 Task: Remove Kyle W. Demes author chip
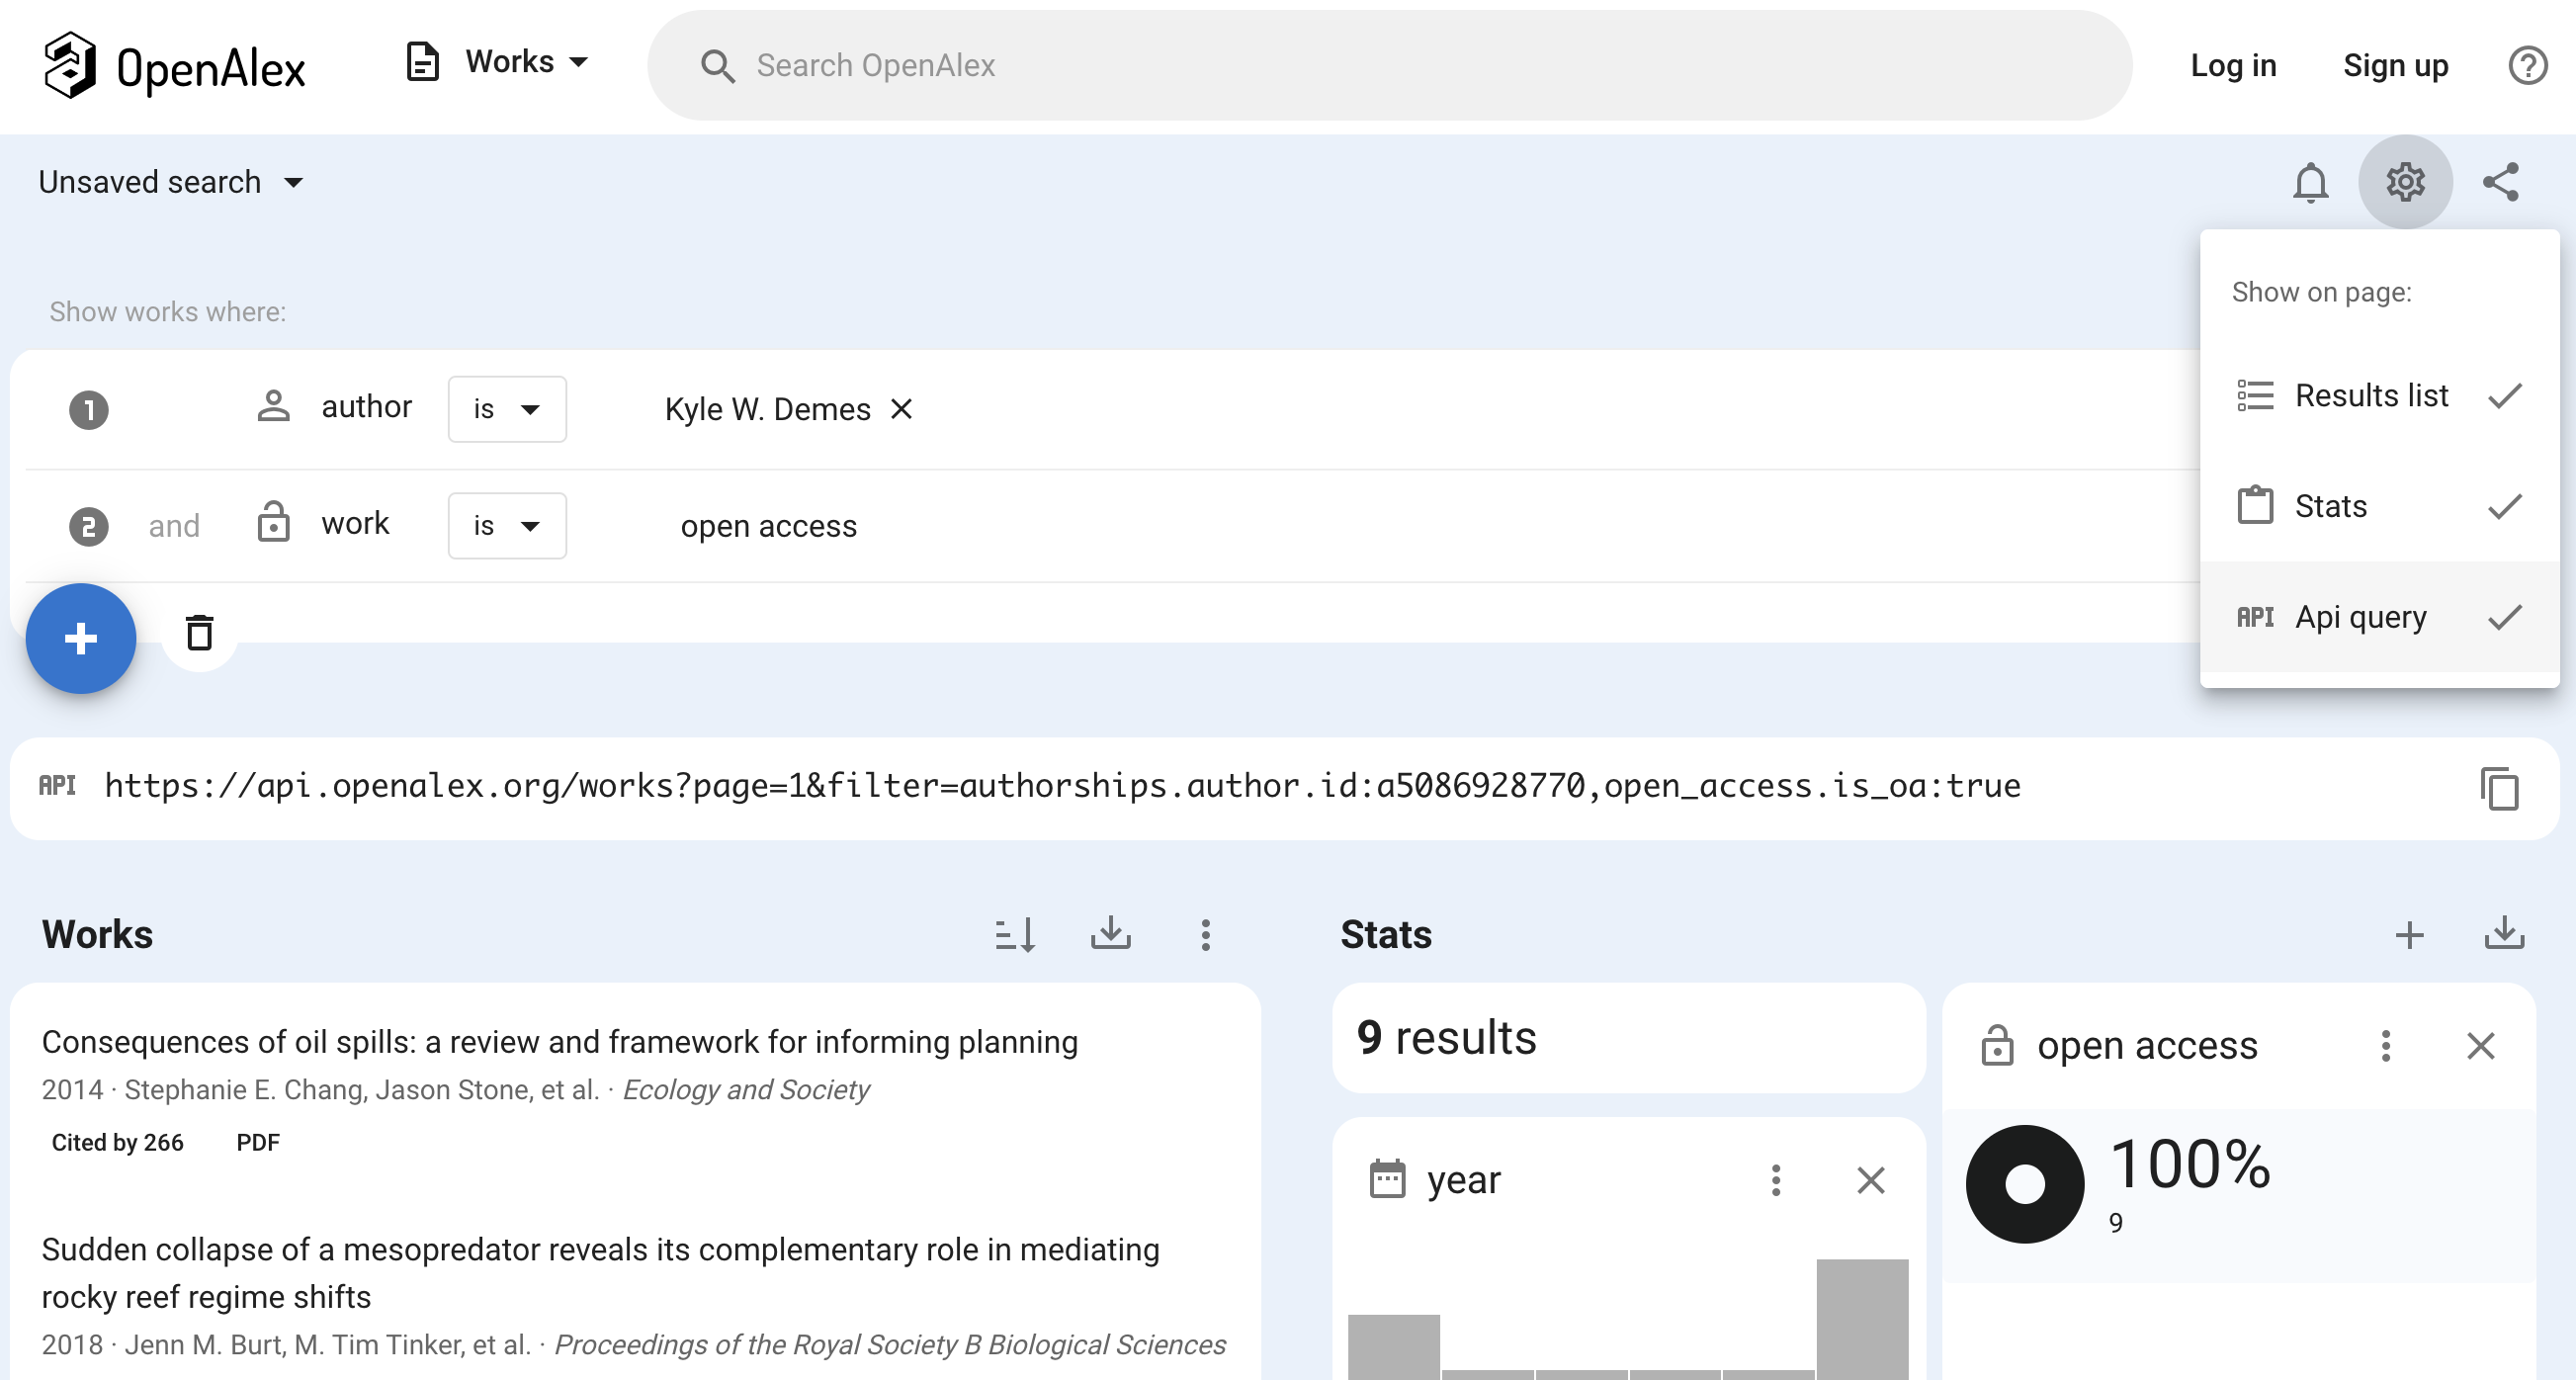(901, 409)
